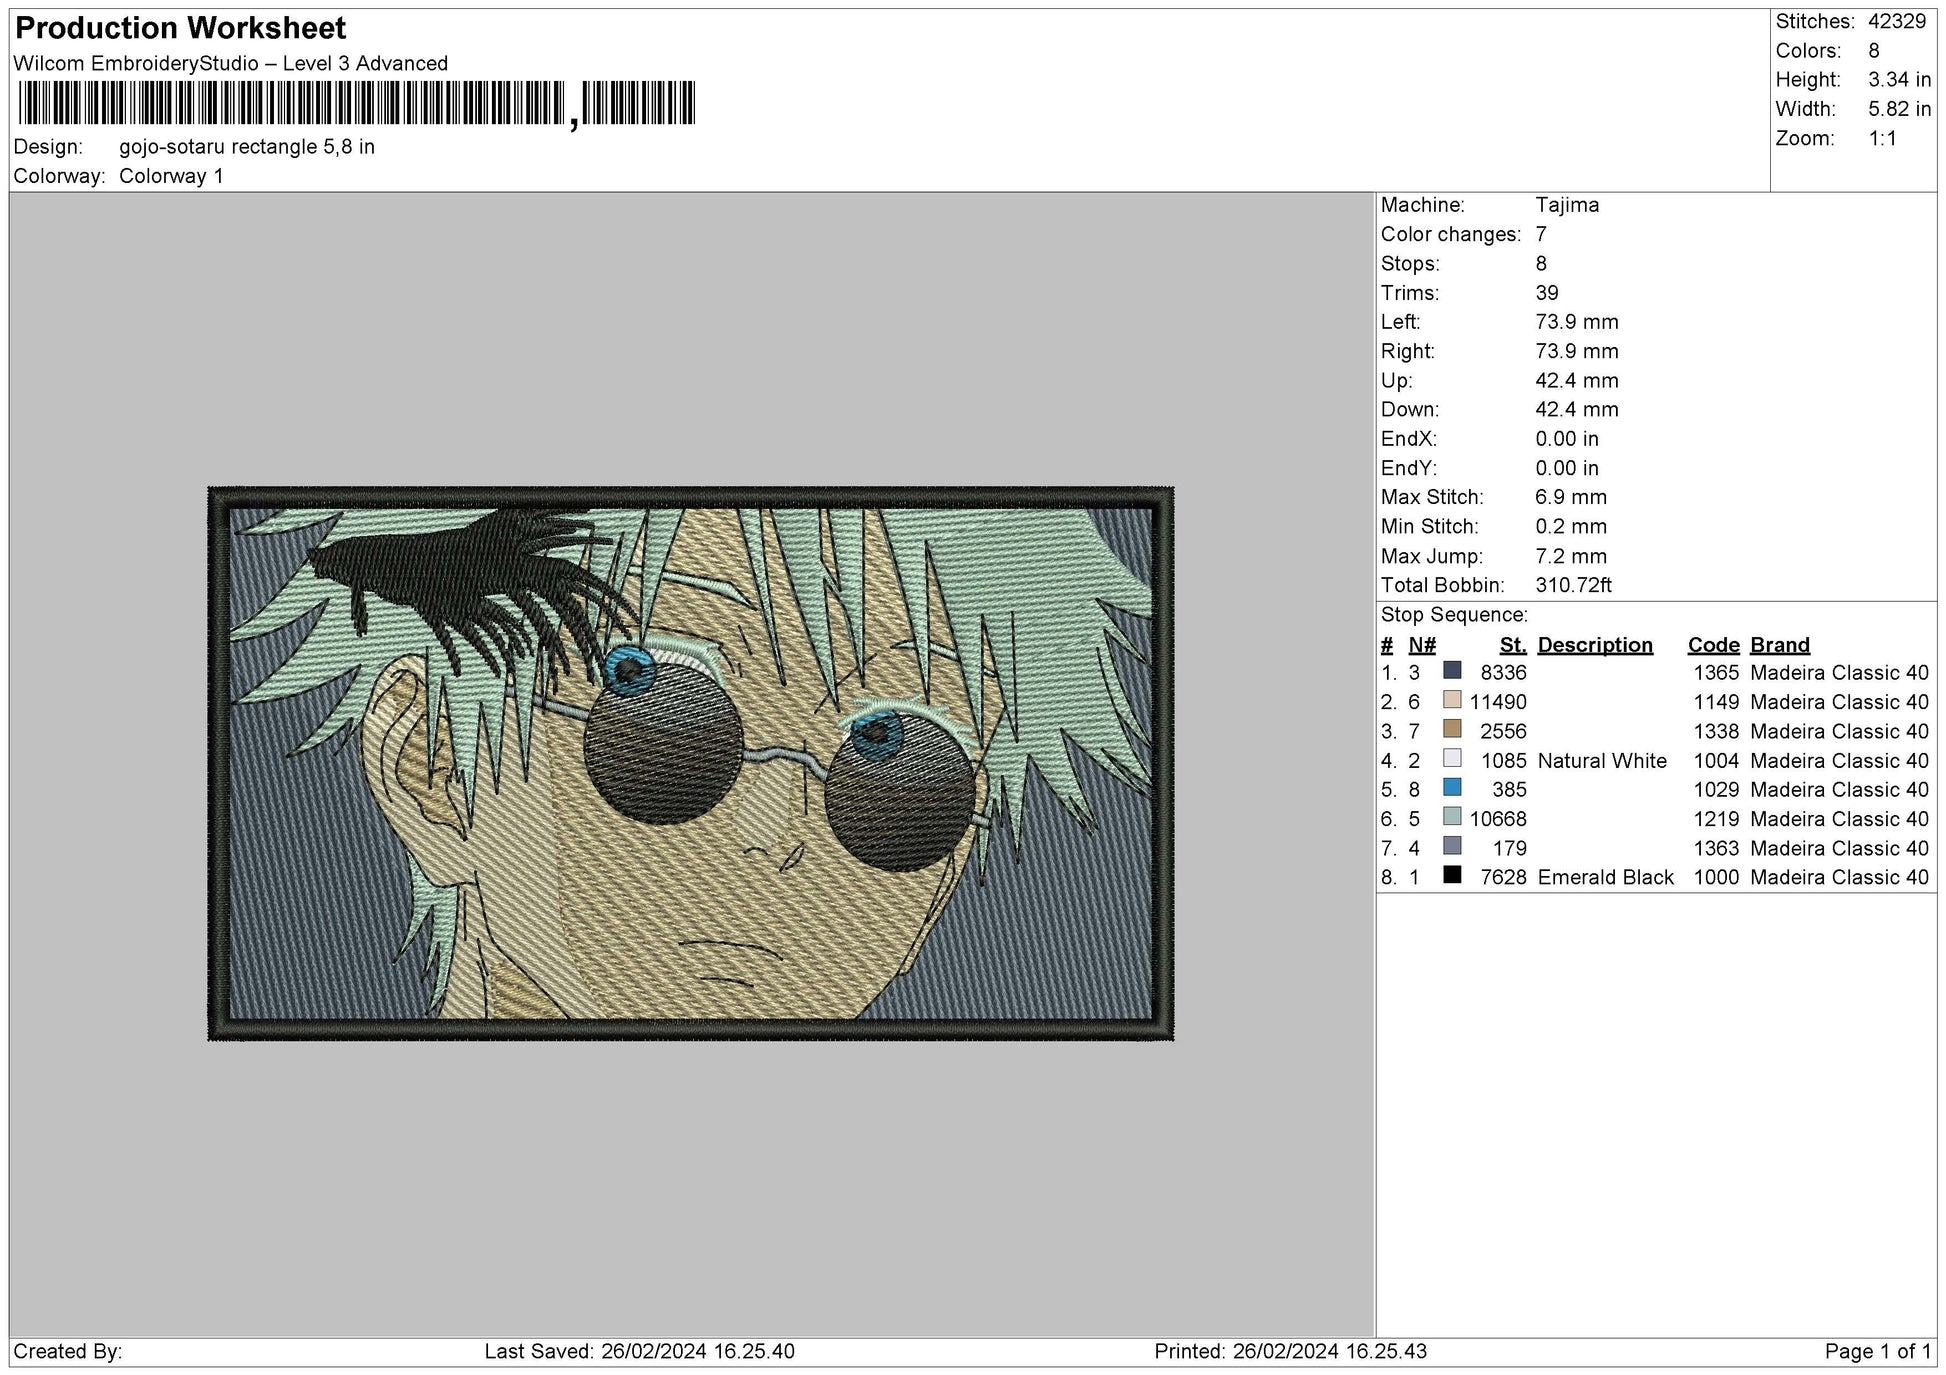Viewport: 1946px width, 1375px height.
Task: Click the Description column header
Action: (x=1594, y=645)
